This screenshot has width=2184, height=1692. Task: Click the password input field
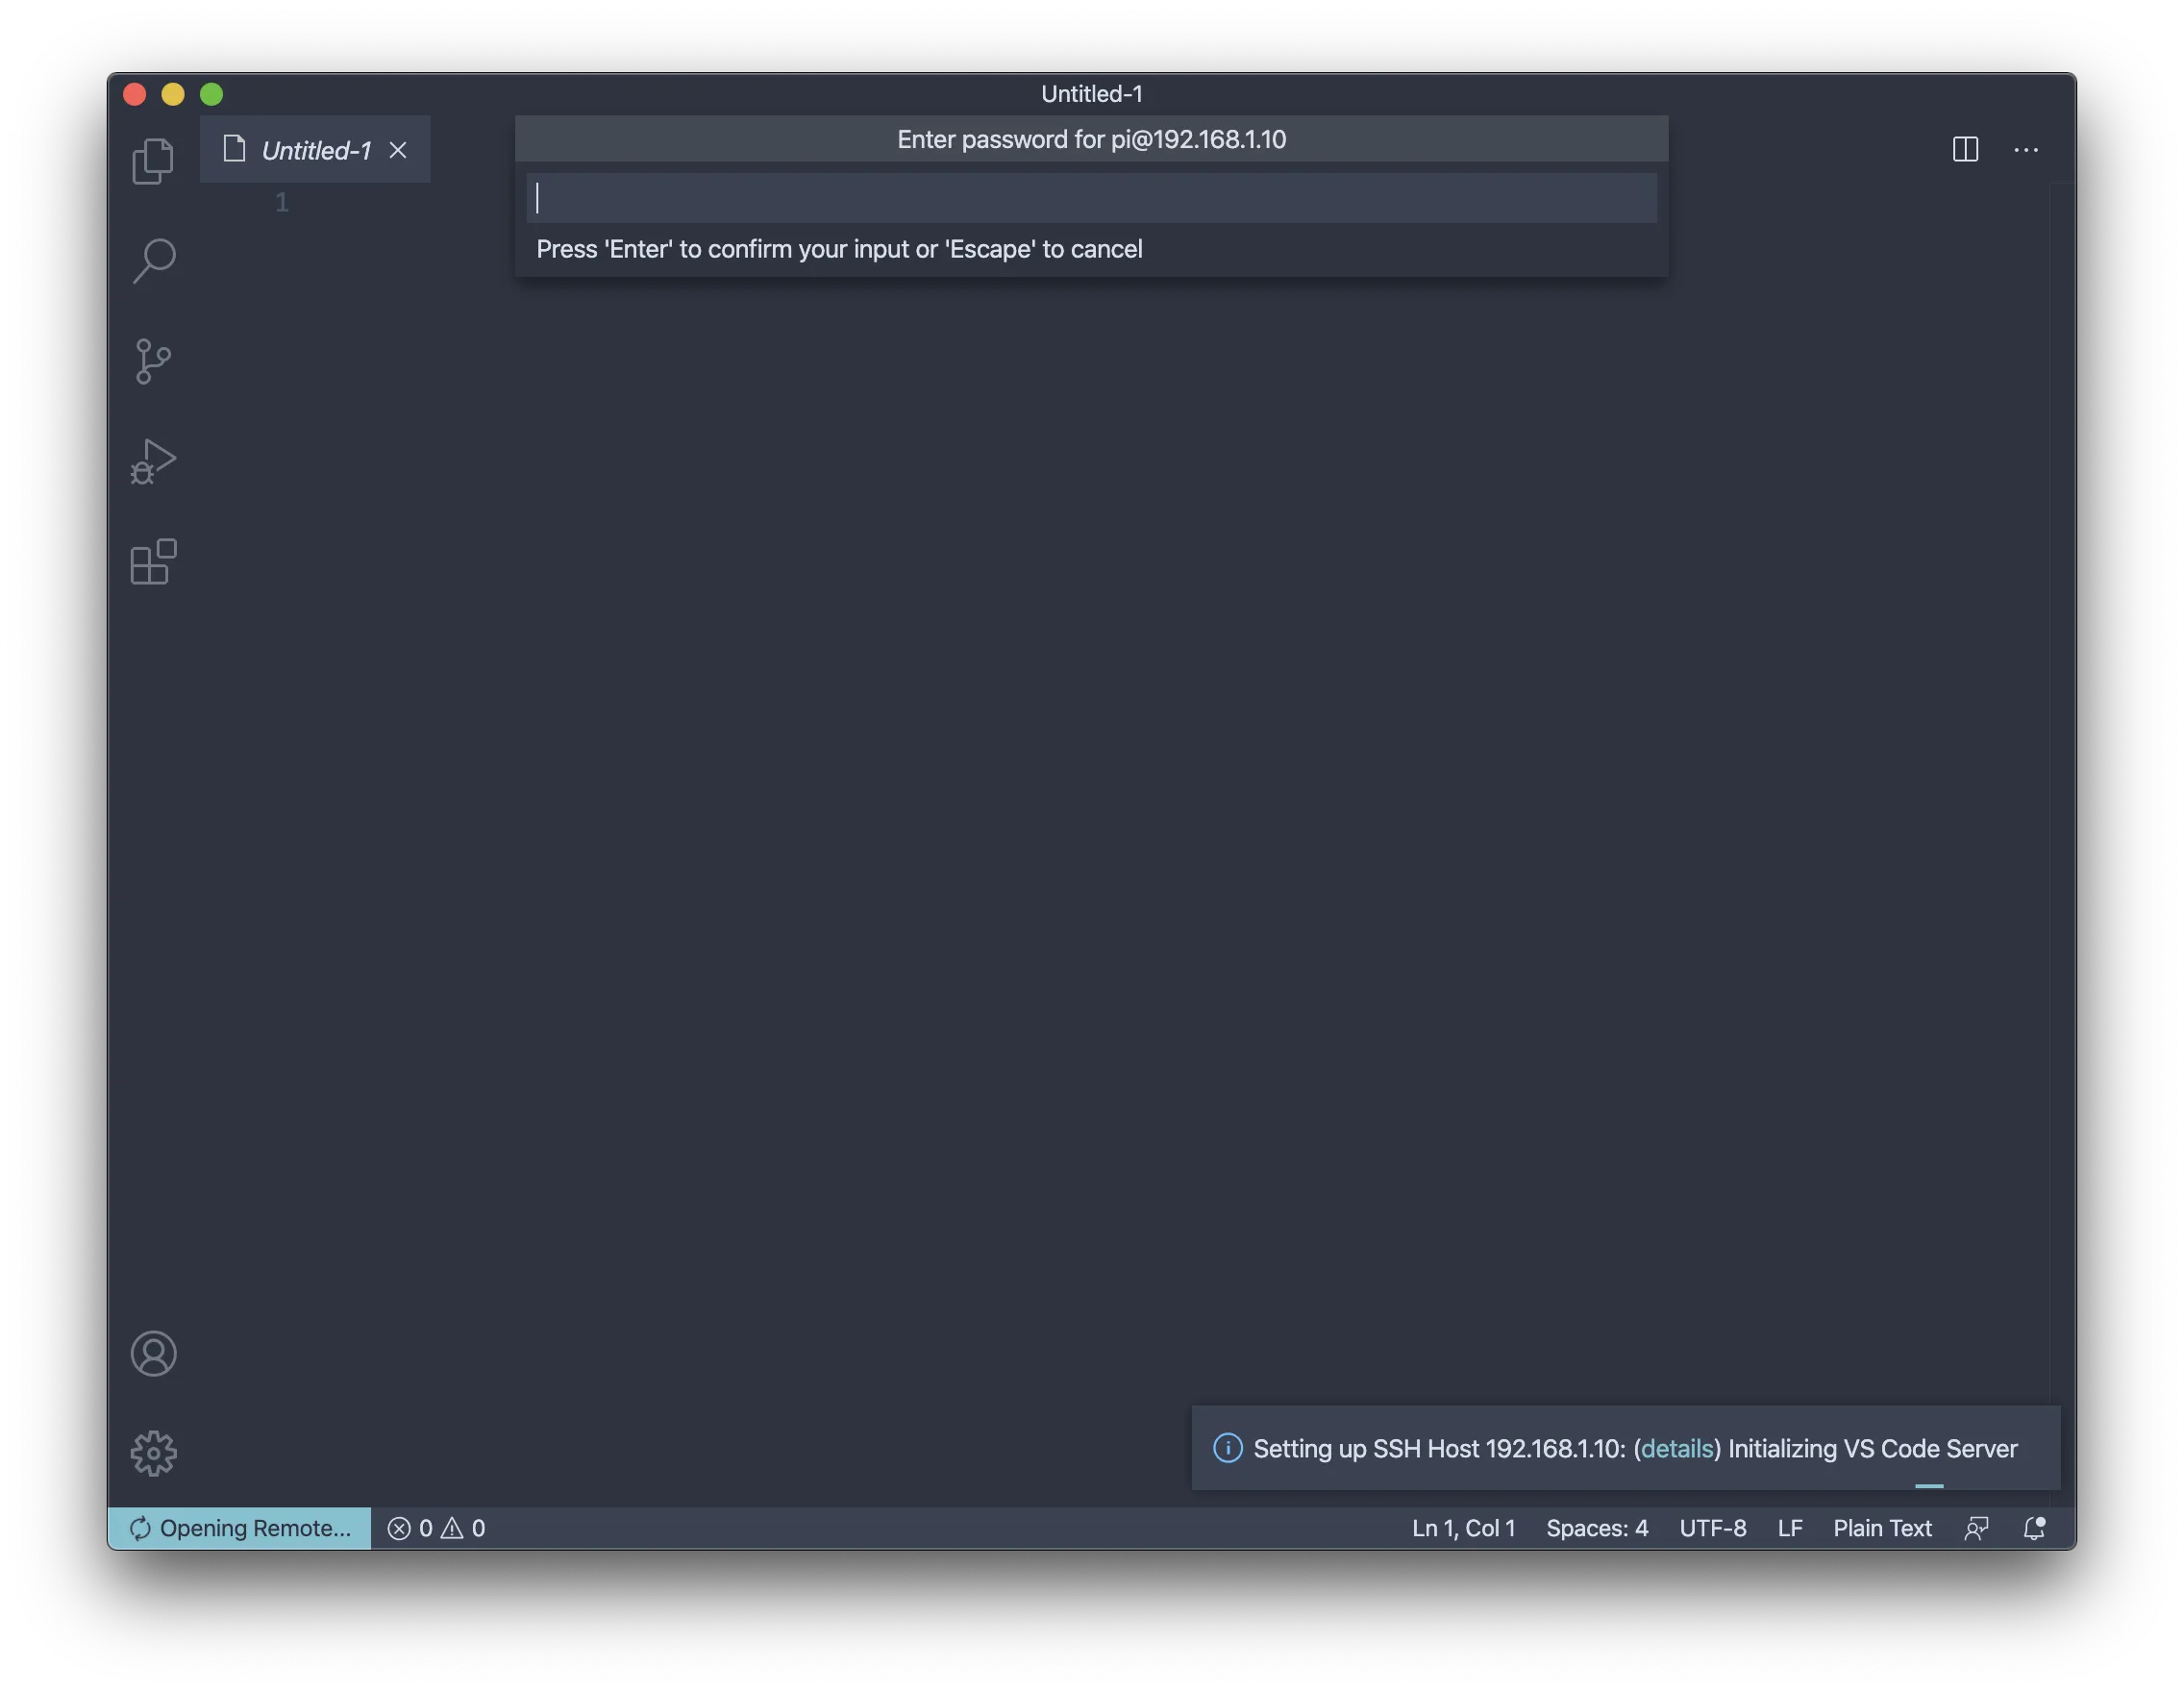pos(1091,198)
